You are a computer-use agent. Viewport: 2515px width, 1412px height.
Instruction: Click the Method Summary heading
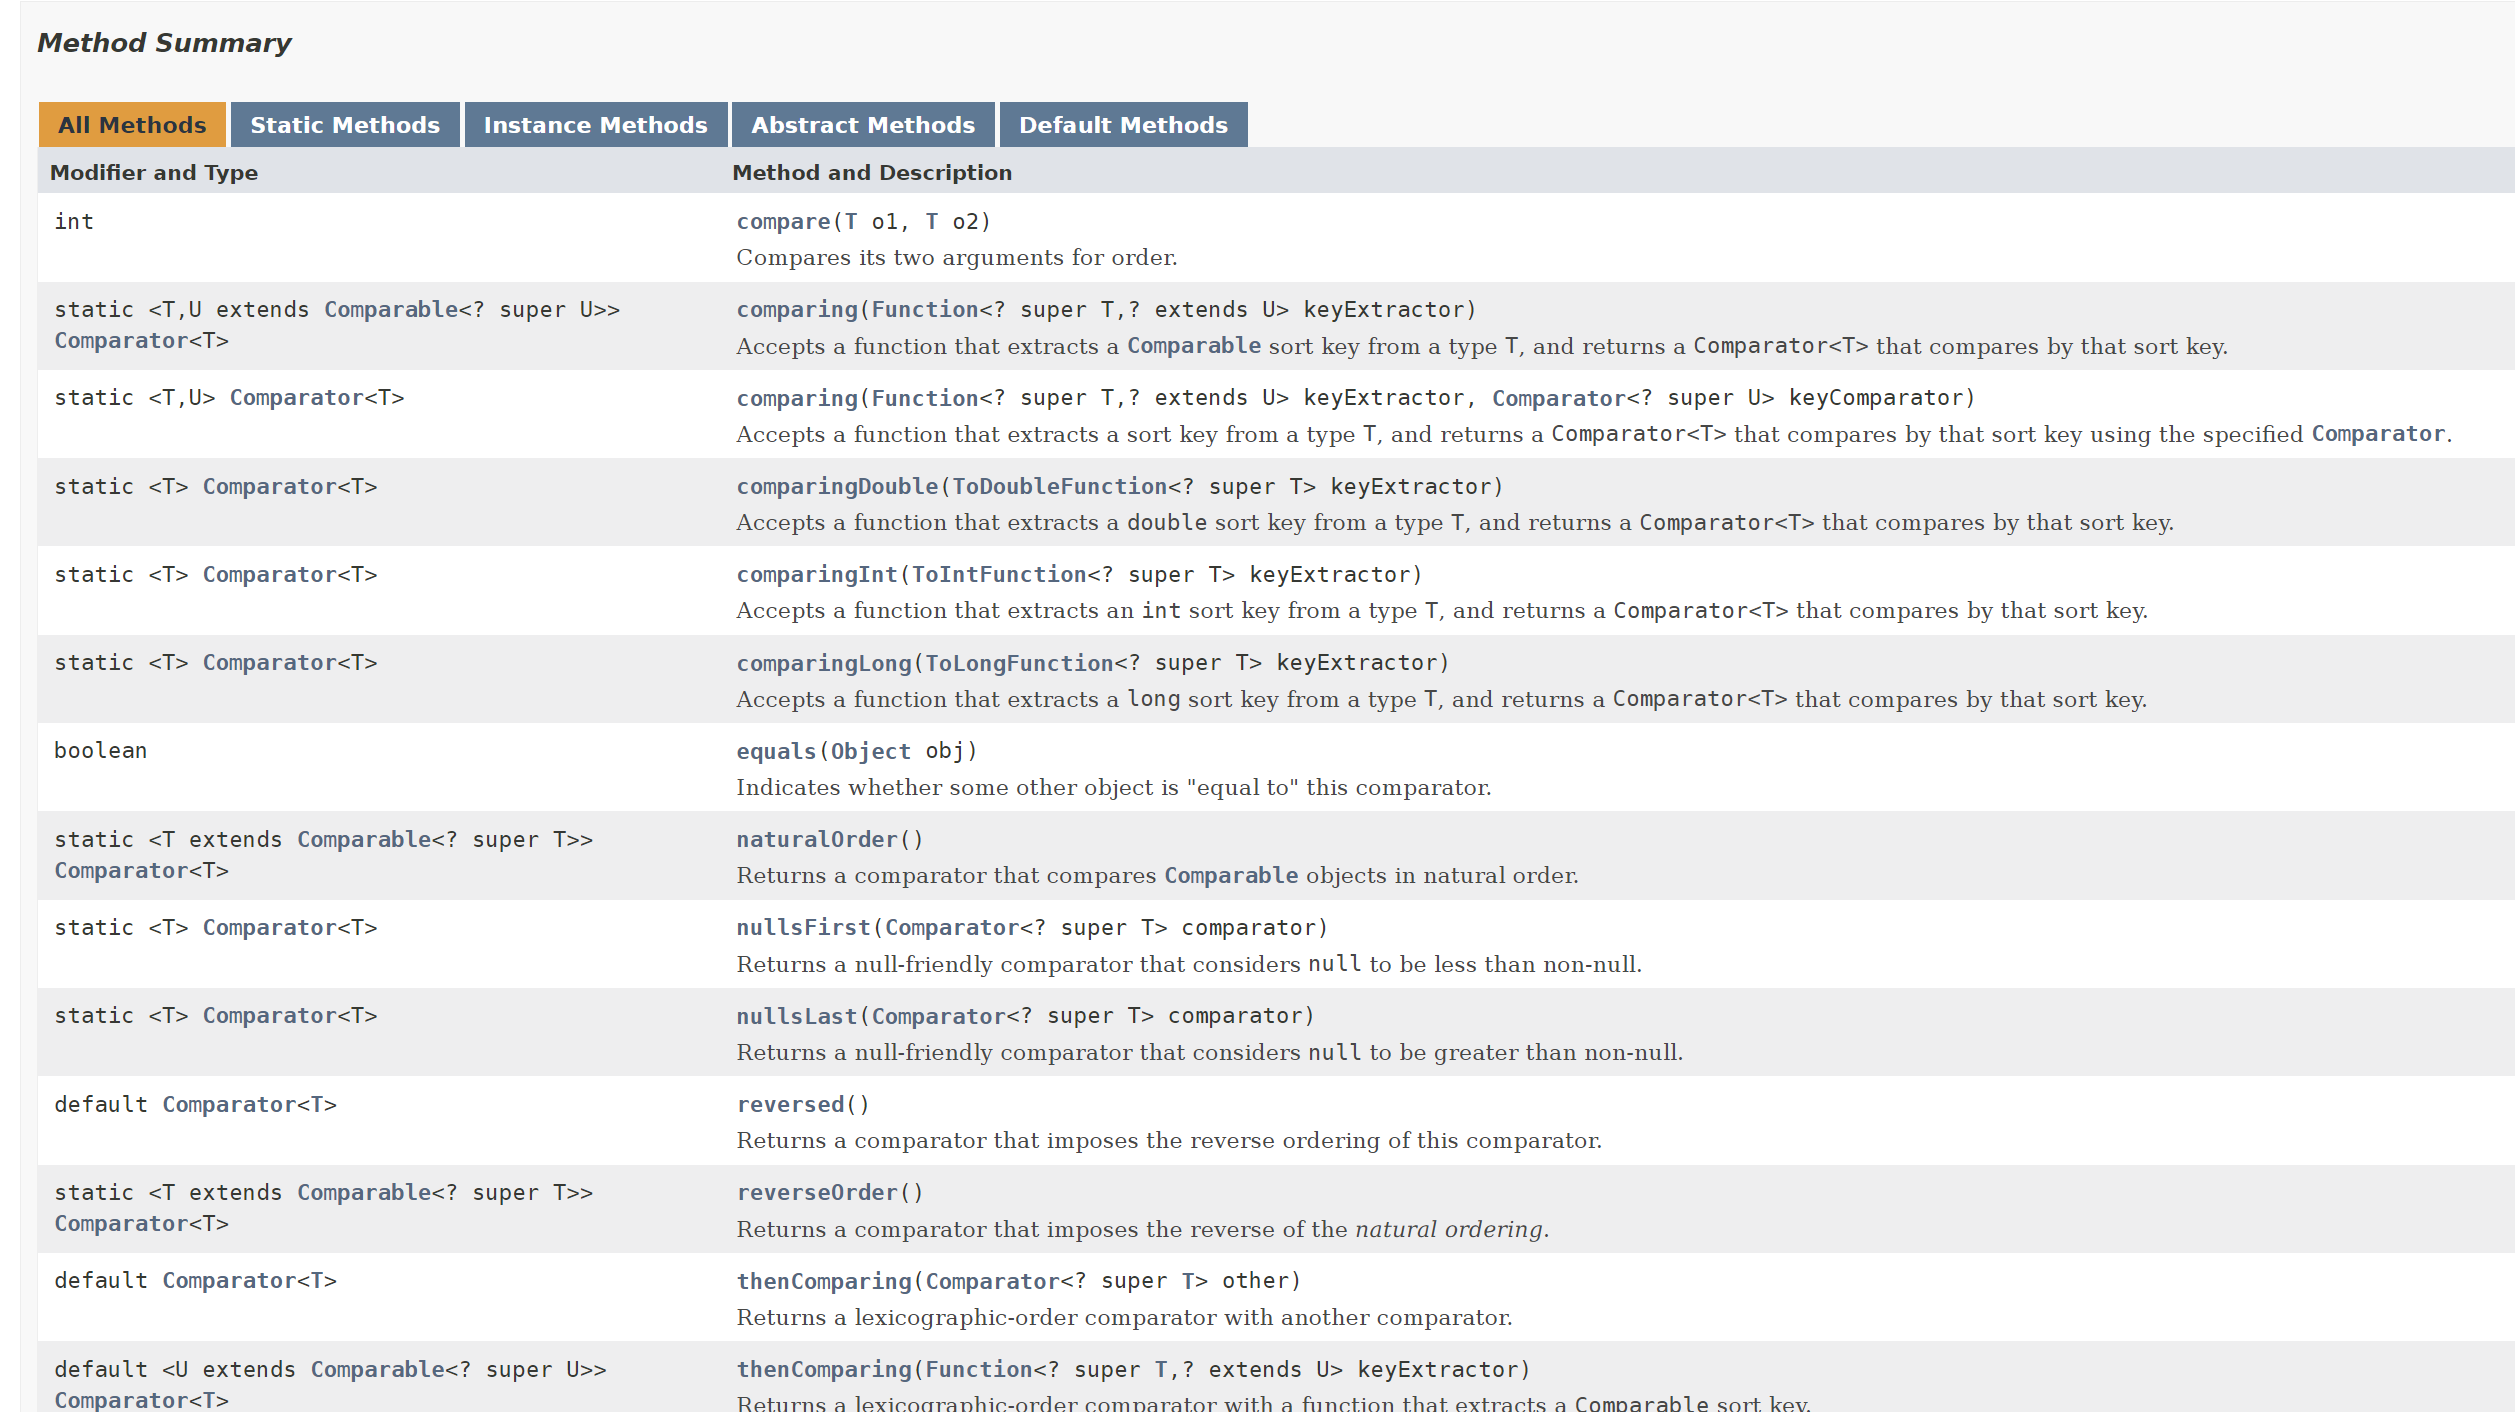164,43
